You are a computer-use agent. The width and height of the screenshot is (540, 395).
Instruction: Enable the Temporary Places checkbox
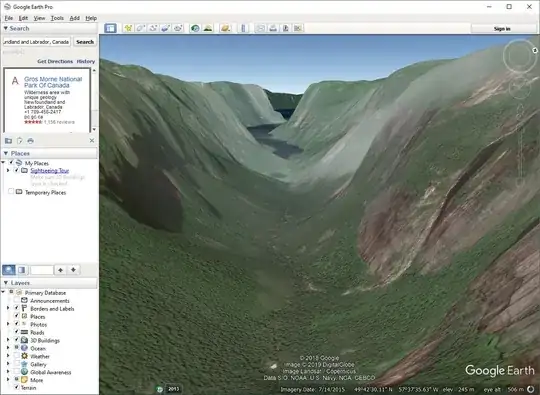(x=11, y=191)
